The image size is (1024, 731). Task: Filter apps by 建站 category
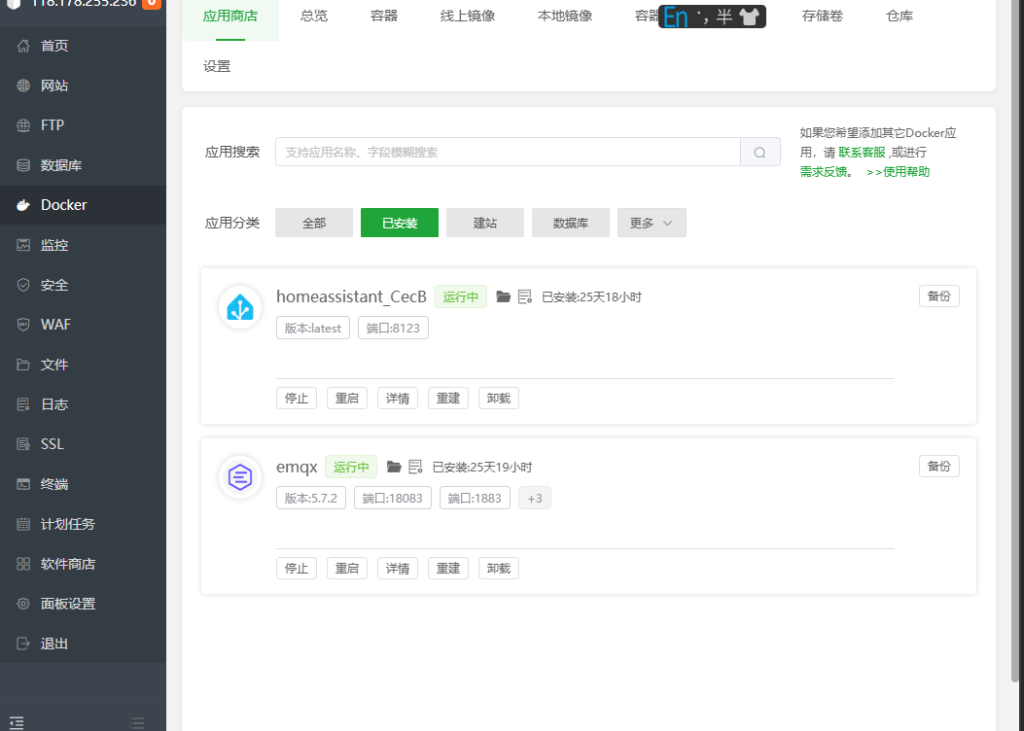click(485, 223)
